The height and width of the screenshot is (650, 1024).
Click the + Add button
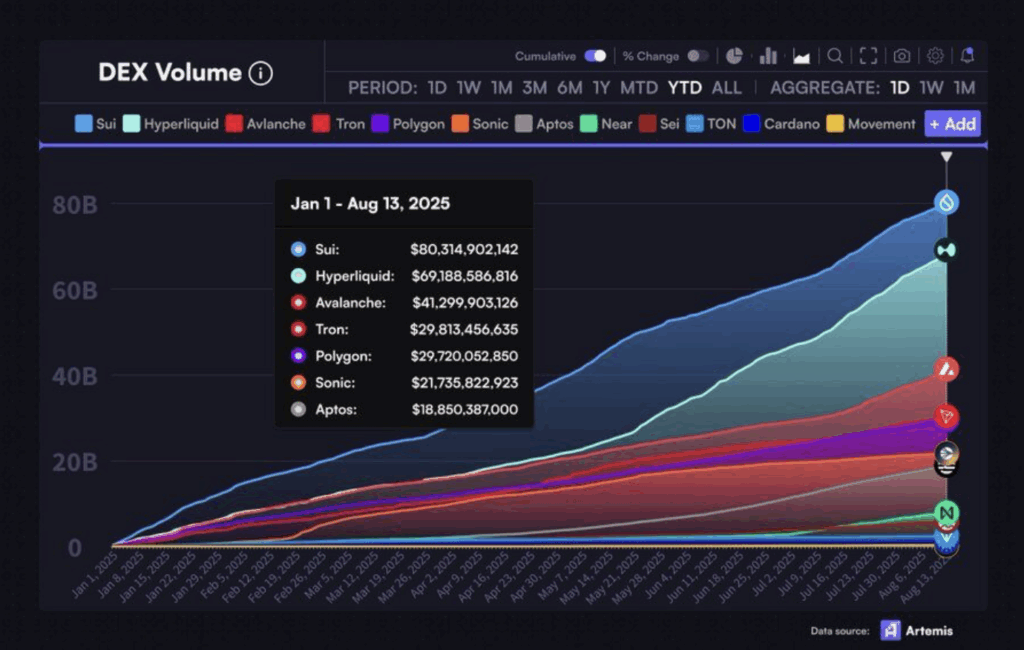[952, 124]
